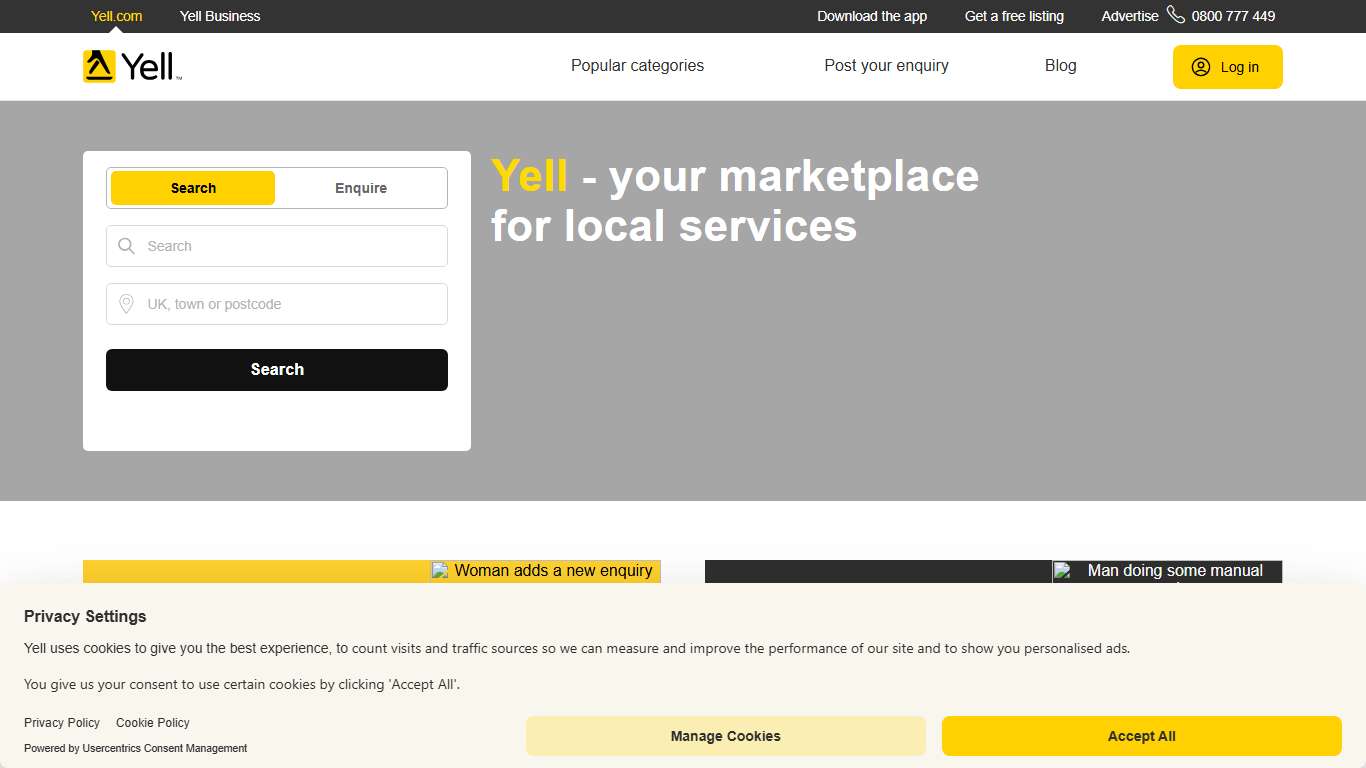The height and width of the screenshot is (768, 1366).
Task: Click Powered by Usercentrics Consent Management
Action: (x=135, y=748)
